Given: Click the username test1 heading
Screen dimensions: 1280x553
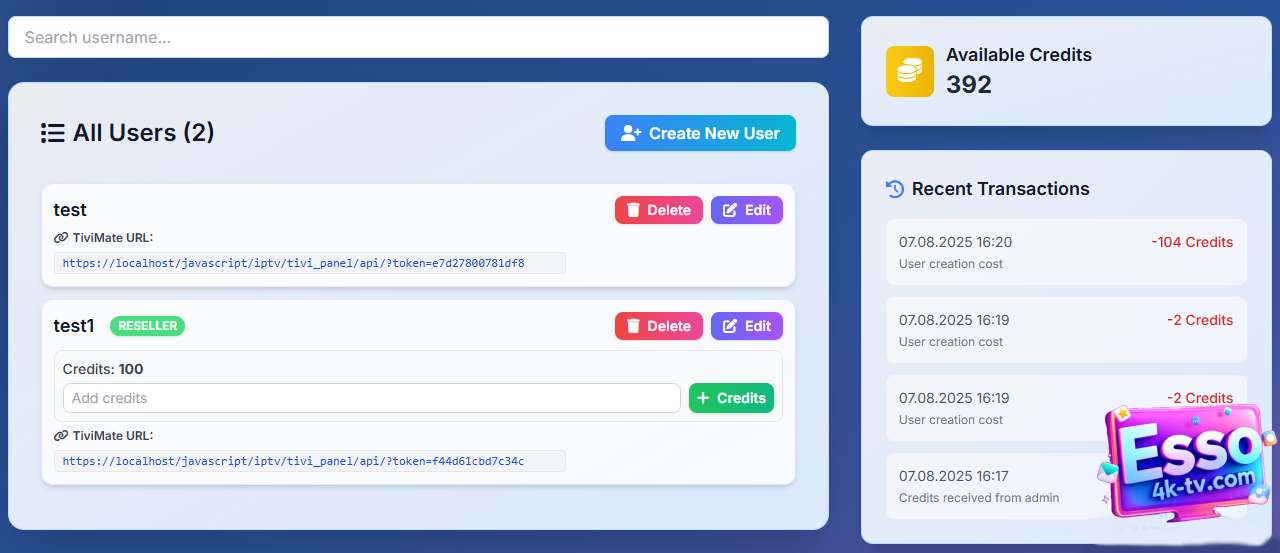Looking at the screenshot, I should 74,326.
